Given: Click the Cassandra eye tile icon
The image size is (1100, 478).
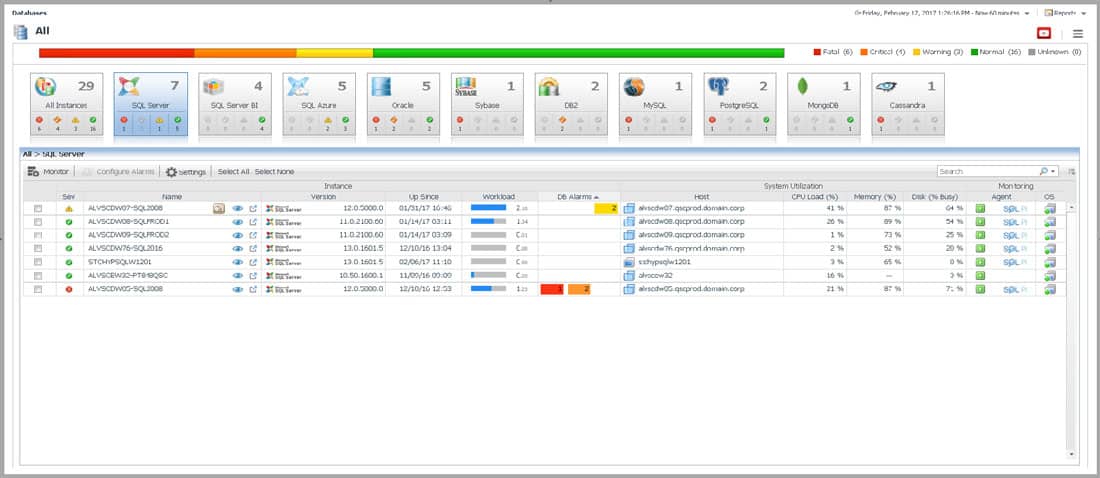Looking at the screenshot, I should [x=886, y=86].
